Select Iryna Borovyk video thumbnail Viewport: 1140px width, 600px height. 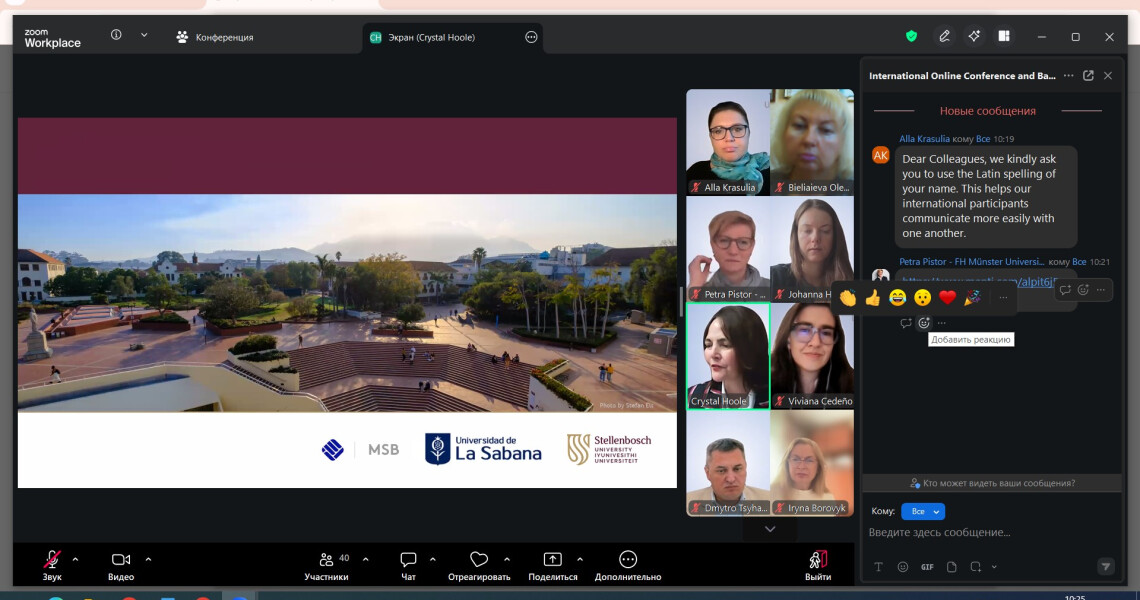pyautogui.click(x=812, y=463)
